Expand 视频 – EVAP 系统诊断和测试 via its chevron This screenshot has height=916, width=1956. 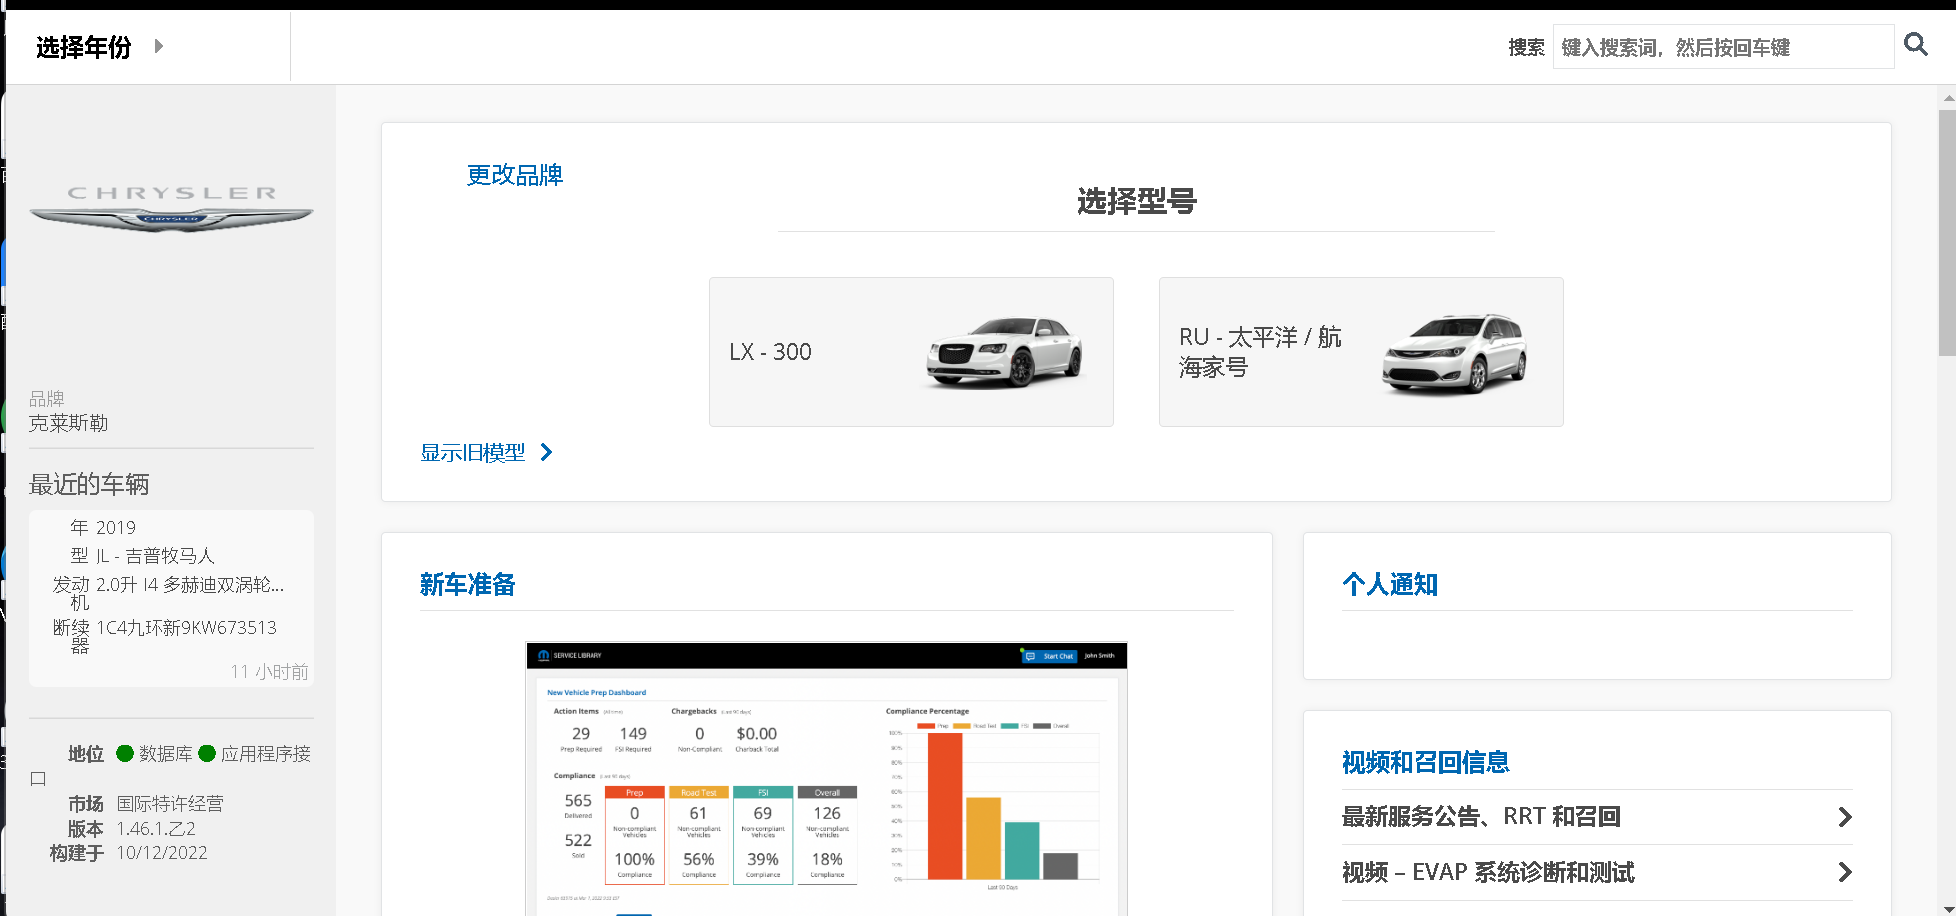click(1844, 872)
